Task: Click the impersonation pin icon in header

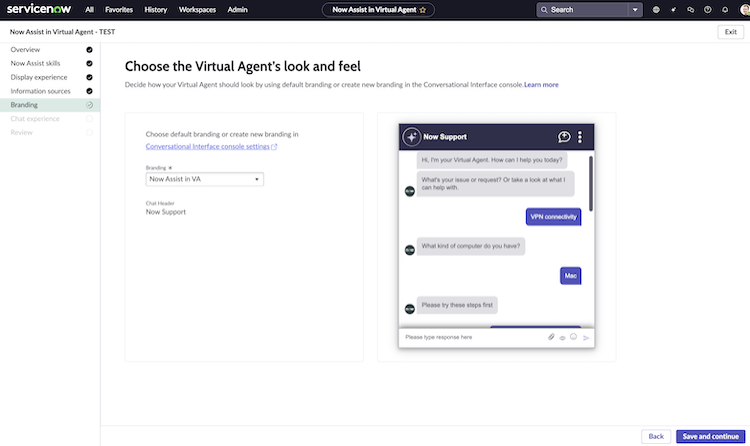Action: 673,10
